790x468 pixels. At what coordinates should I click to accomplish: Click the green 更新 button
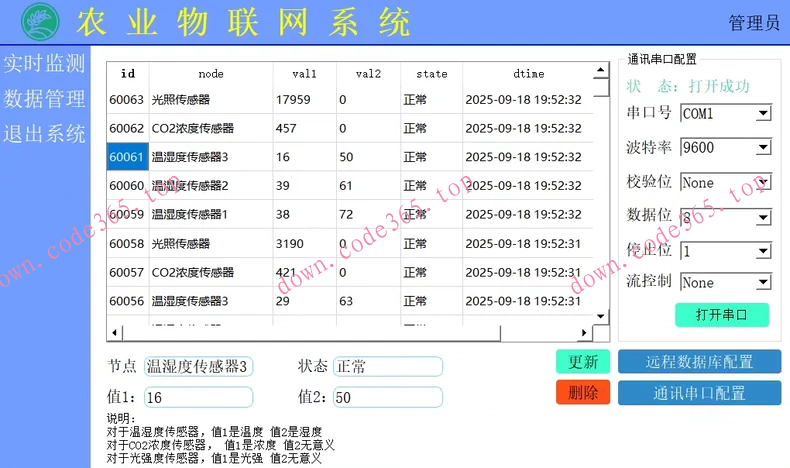point(583,362)
